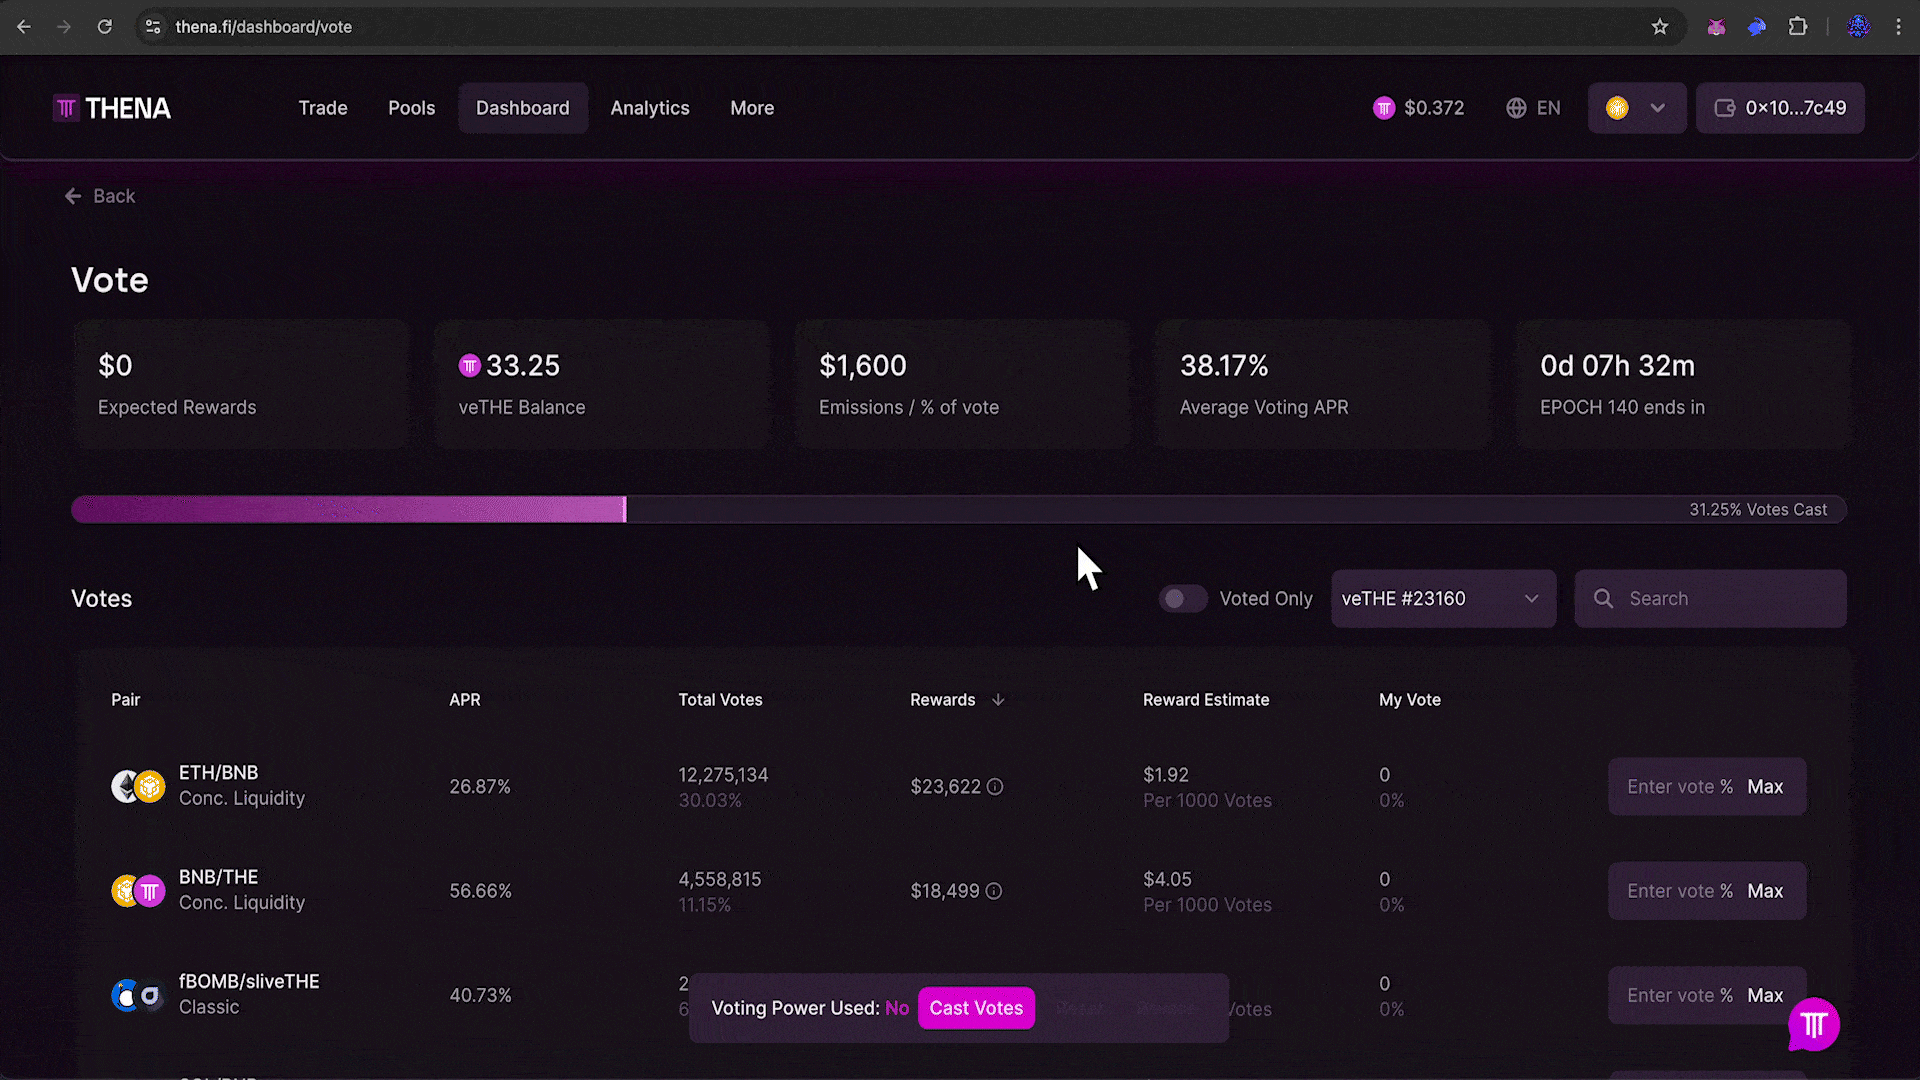
Task: Click the search magnifier icon
Action: click(1603, 598)
